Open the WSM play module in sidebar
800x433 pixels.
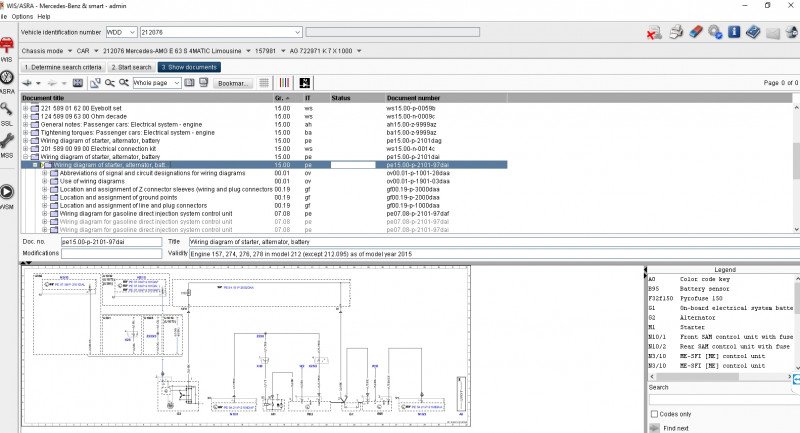pyautogui.click(x=7, y=196)
